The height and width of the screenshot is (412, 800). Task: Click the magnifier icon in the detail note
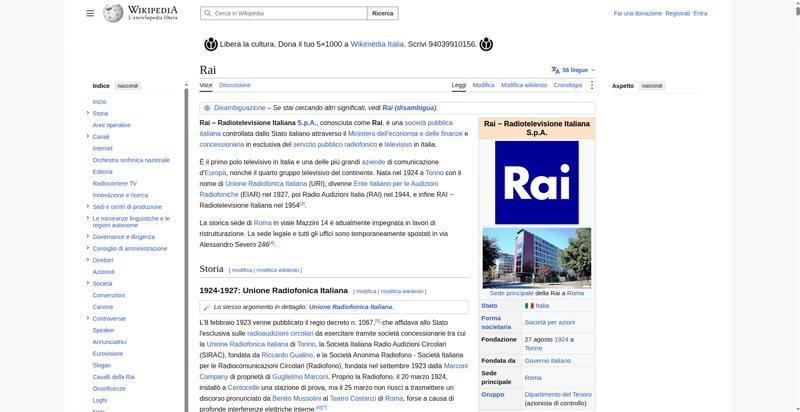coord(207,307)
